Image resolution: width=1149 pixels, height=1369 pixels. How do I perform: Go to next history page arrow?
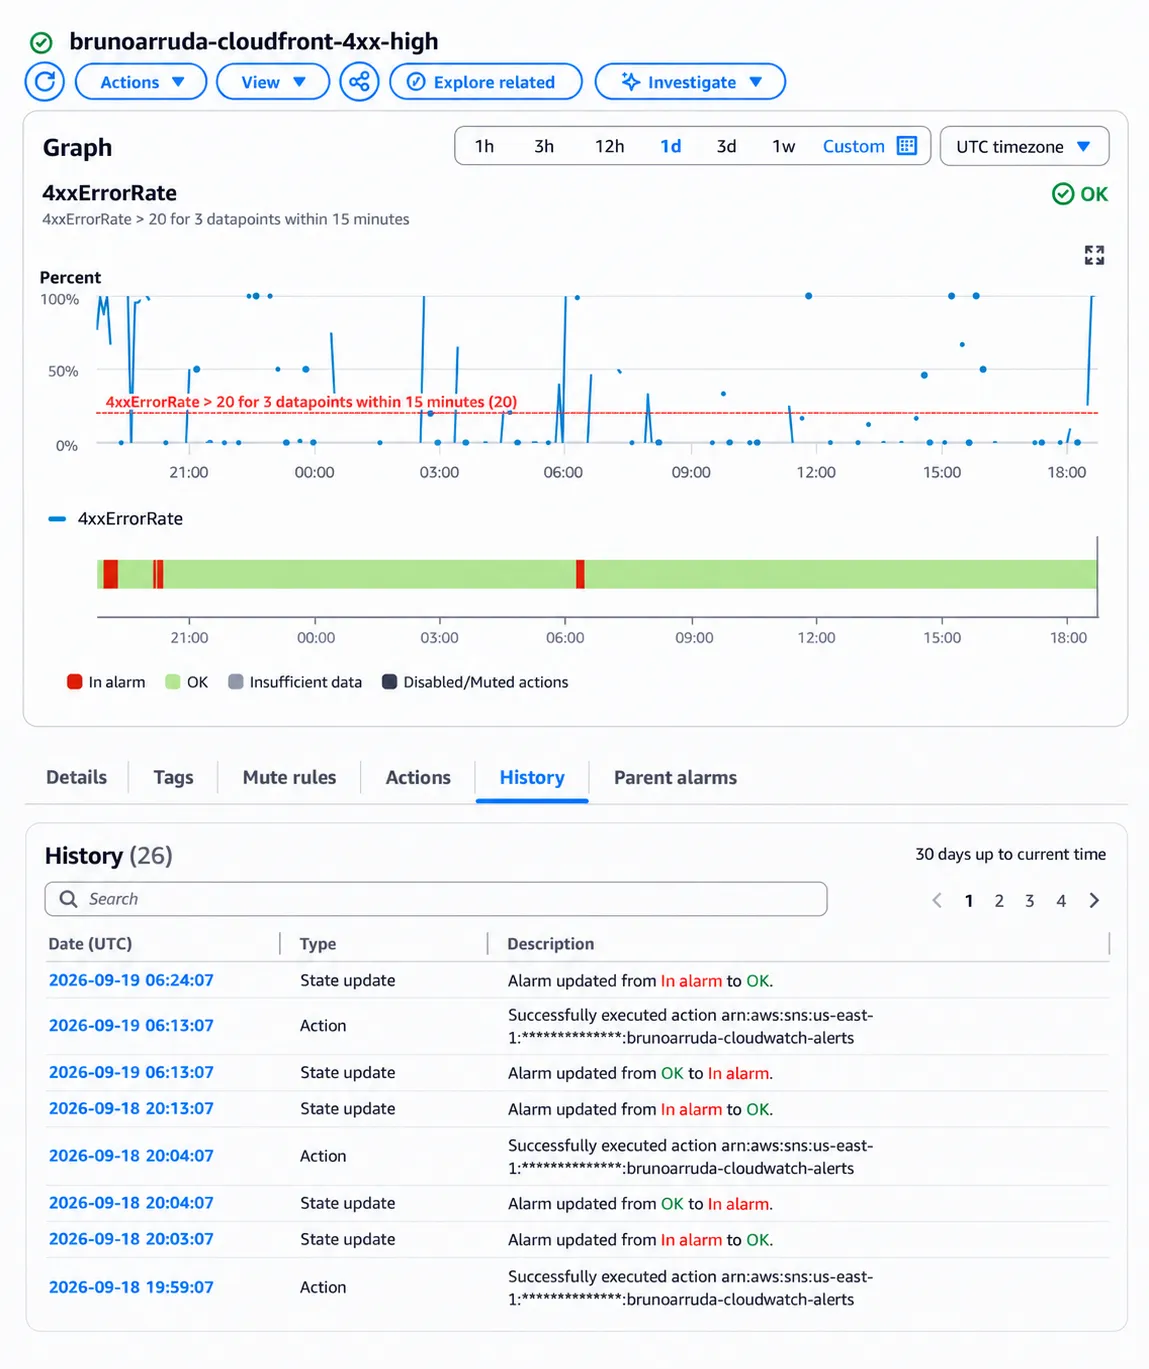point(1094,901)
